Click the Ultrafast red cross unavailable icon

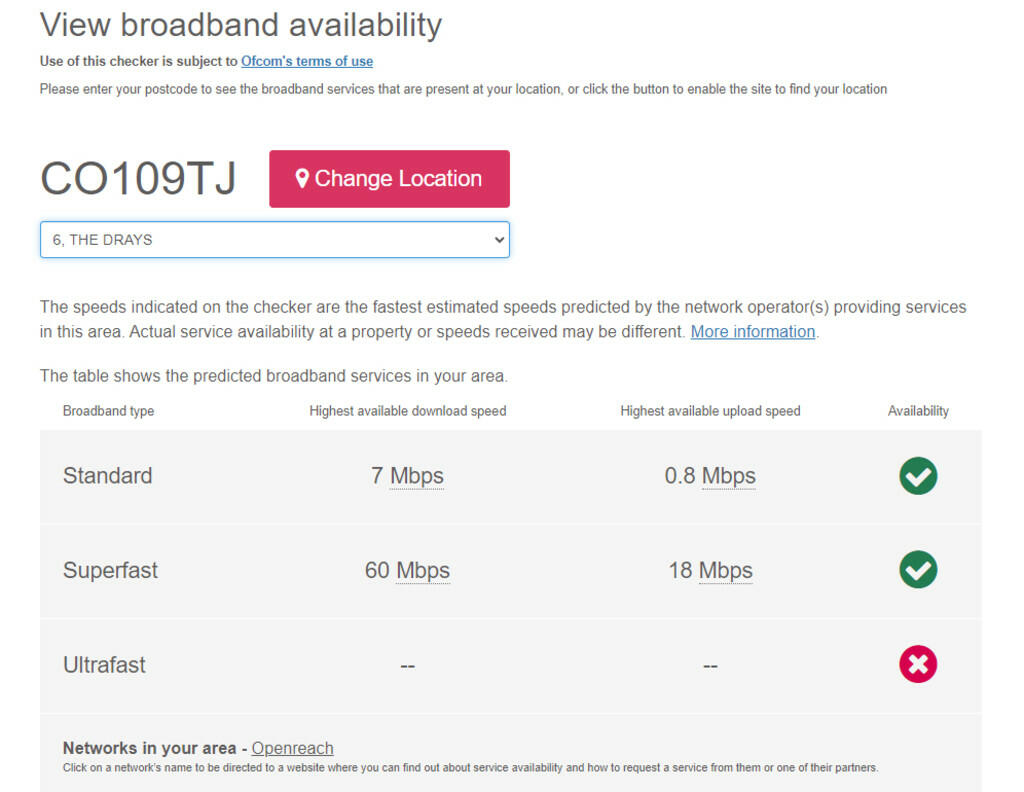918,664
